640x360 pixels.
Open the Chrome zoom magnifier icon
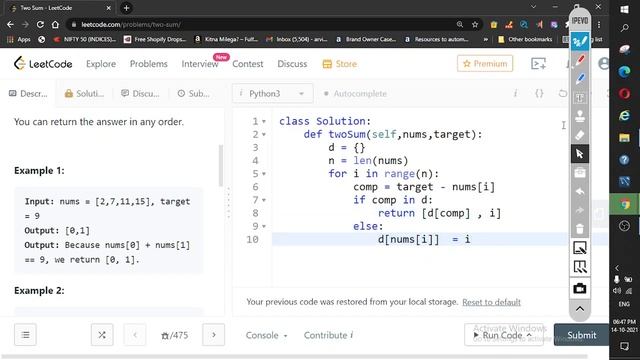click(460, 24)
